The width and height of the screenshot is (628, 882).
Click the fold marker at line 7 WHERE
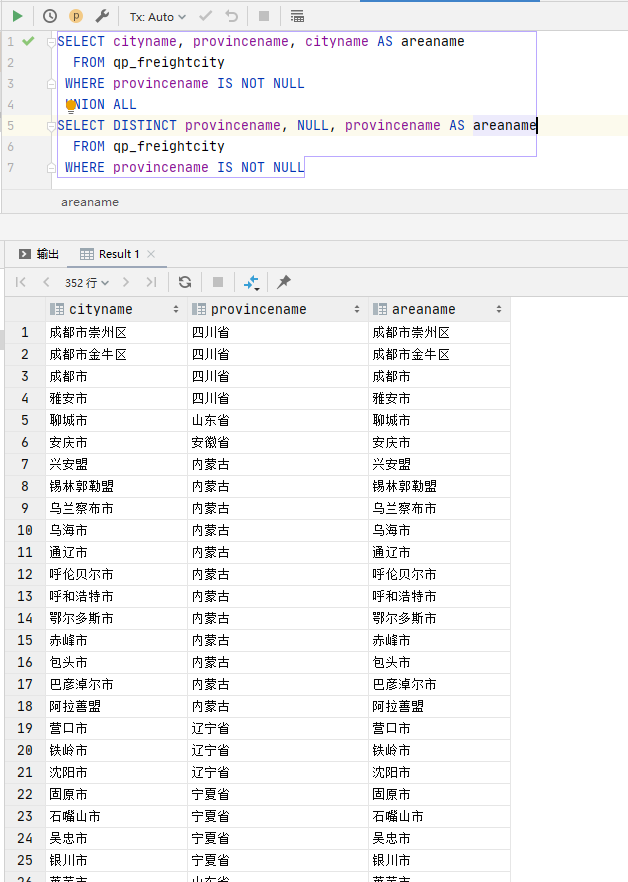point(51,168)
